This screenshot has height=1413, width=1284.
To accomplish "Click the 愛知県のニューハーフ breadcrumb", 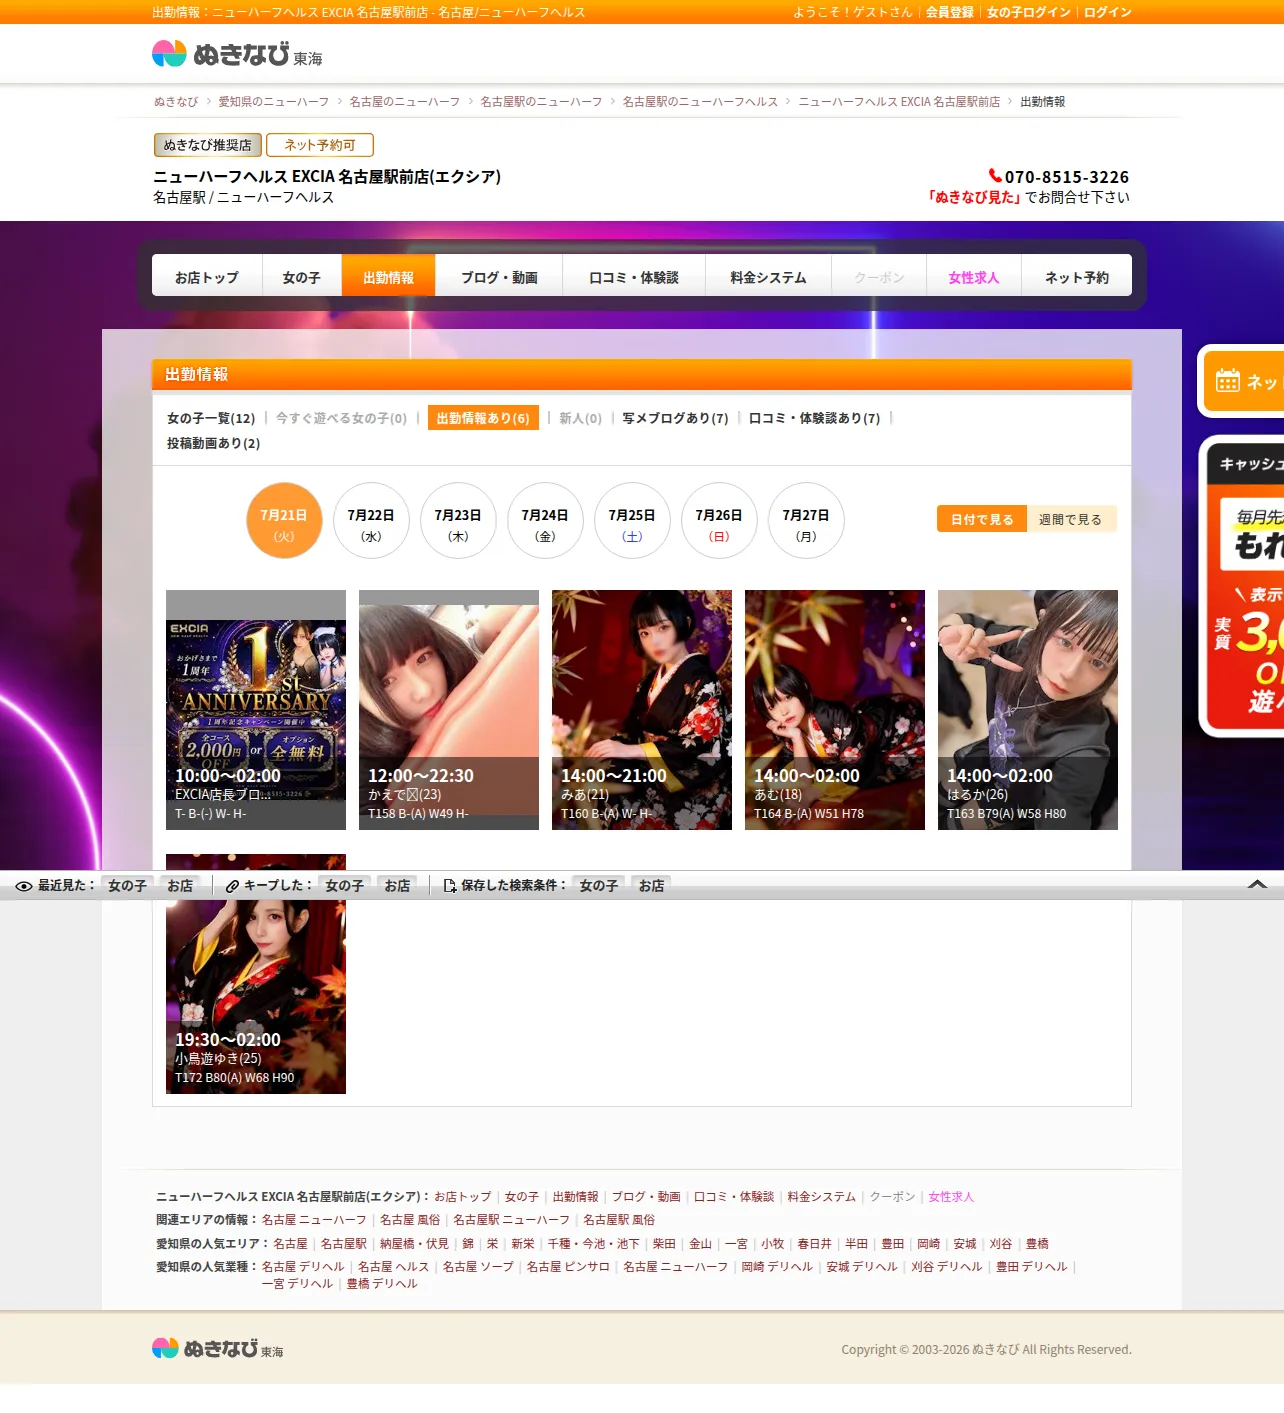I will pyautogui.click(x=274, y=102).
